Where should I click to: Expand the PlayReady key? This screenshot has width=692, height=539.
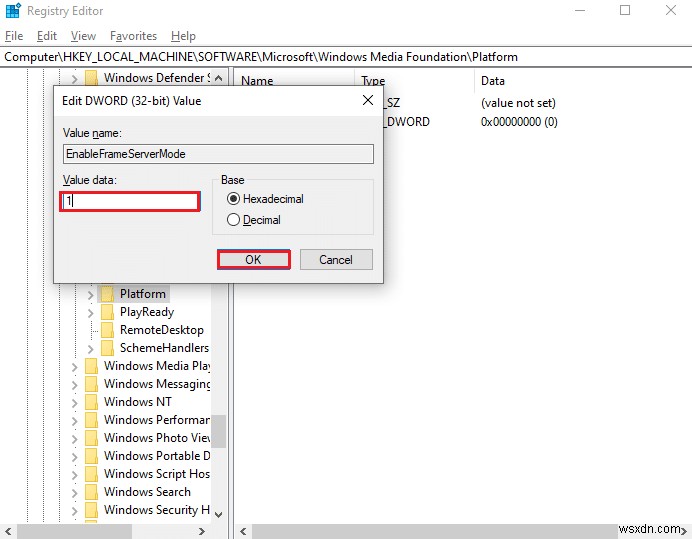[x=90, y=313]
